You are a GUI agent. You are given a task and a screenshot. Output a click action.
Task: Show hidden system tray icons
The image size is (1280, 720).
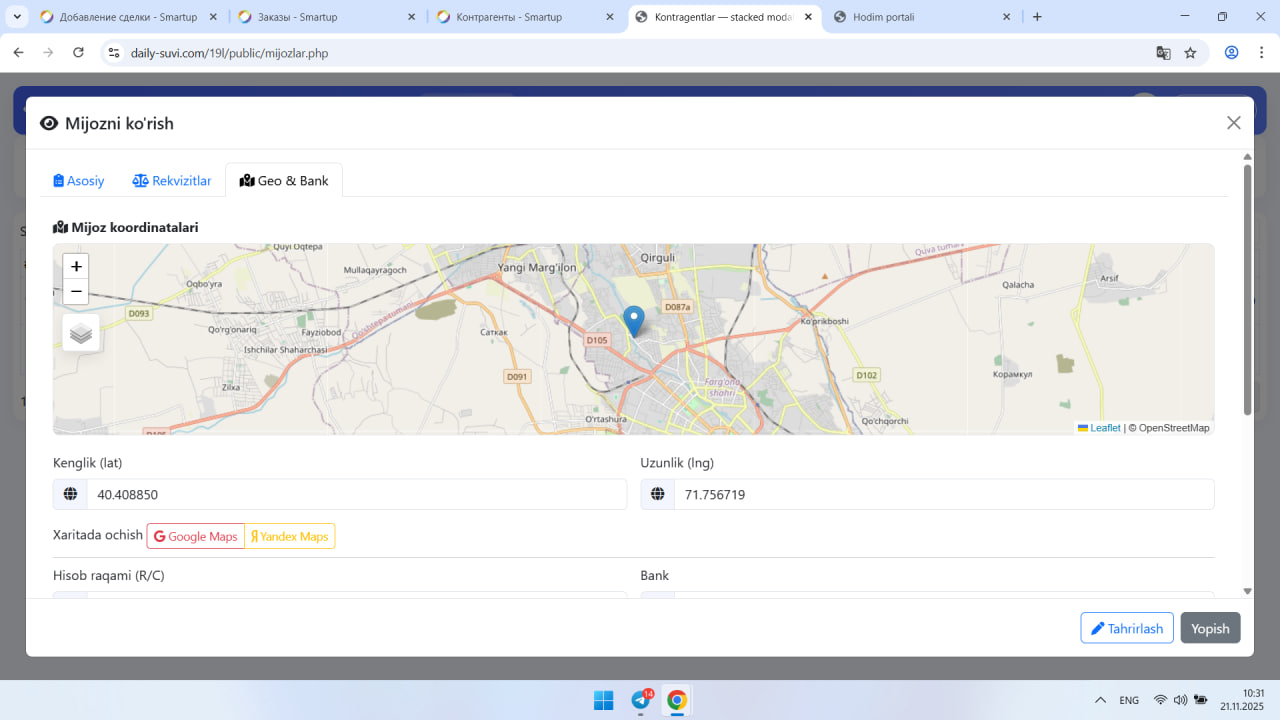point(1100,700)
